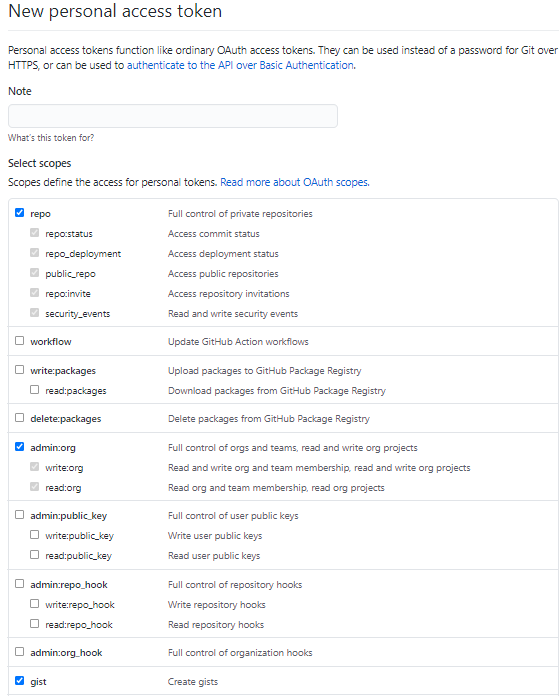Click the 'Select scopes' heading
Image resolution: width=559 pixels, height=696 pixels.
(x=40, y=163)
